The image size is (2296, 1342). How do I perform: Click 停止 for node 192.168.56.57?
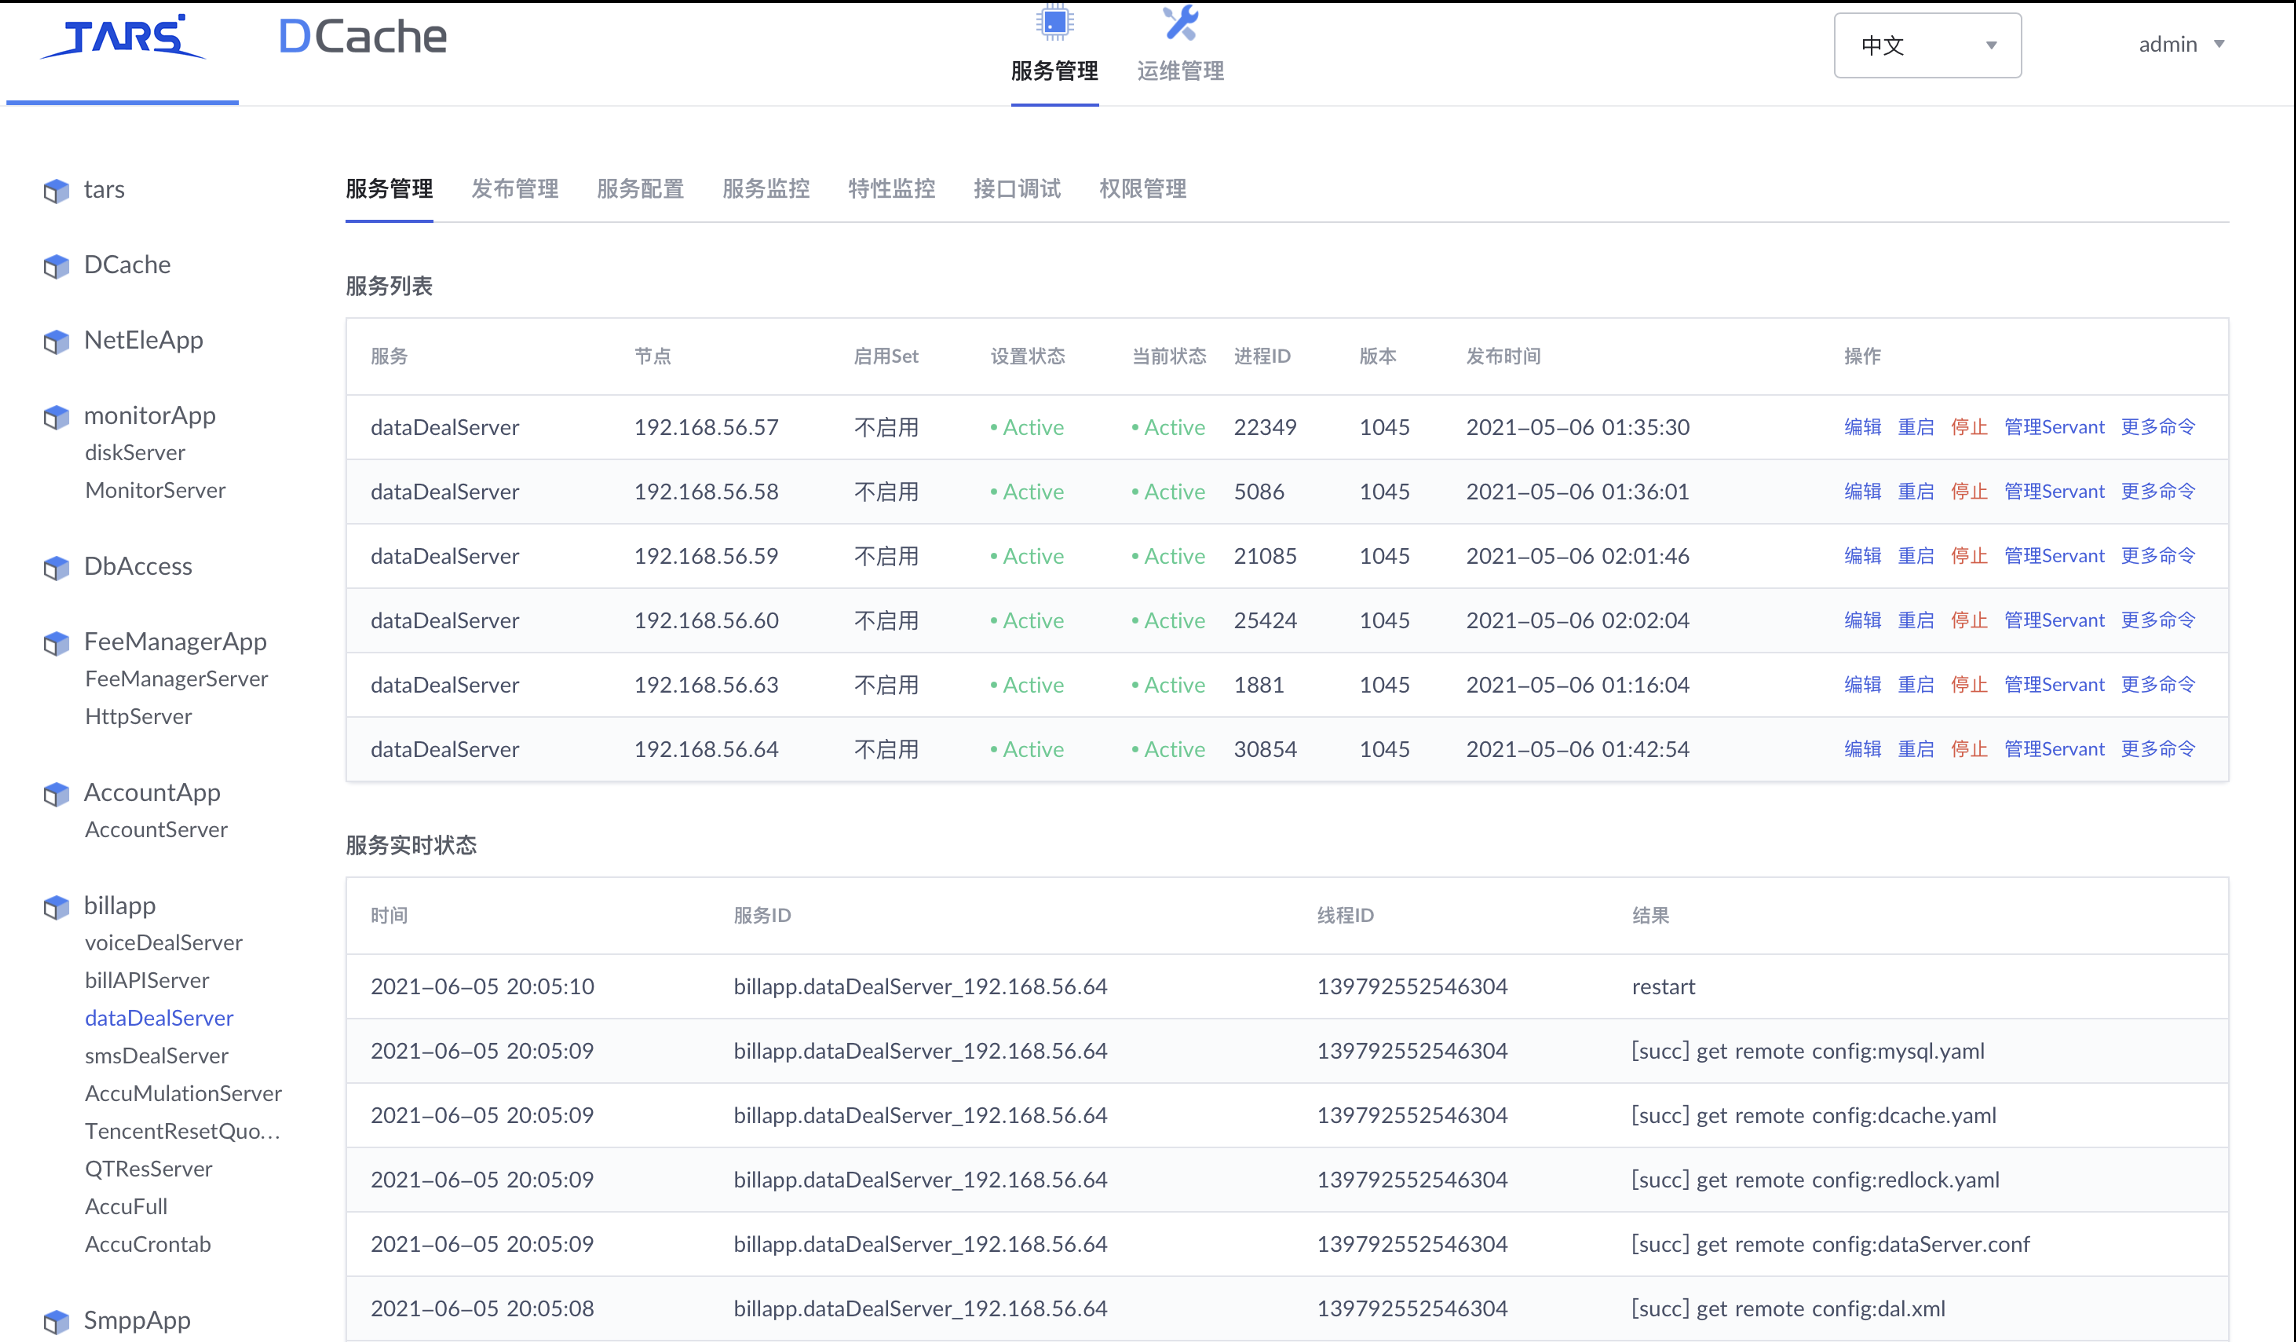pos(1968,427)
